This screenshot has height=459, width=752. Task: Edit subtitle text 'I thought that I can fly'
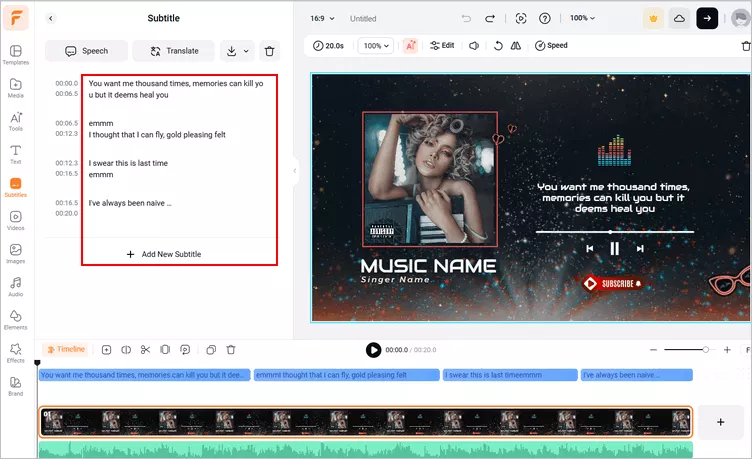click(157, 135)
